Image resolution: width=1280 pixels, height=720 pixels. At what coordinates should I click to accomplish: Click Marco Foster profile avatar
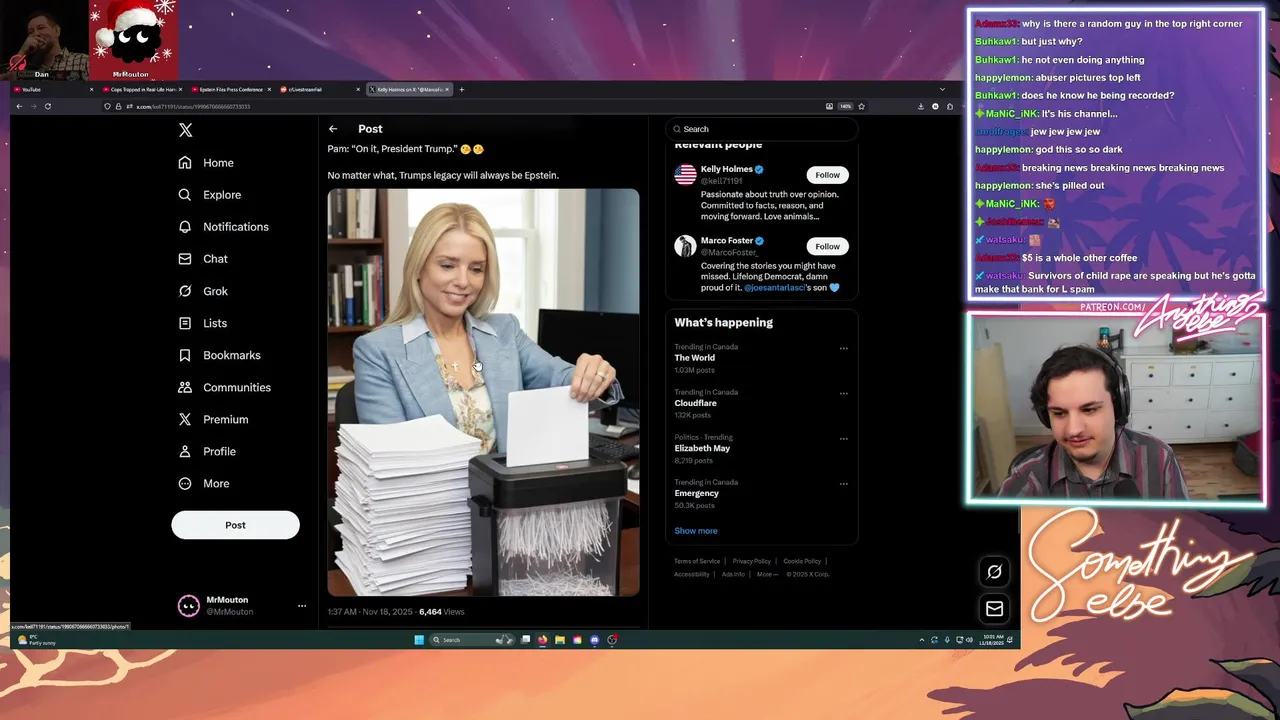[685, 246]
